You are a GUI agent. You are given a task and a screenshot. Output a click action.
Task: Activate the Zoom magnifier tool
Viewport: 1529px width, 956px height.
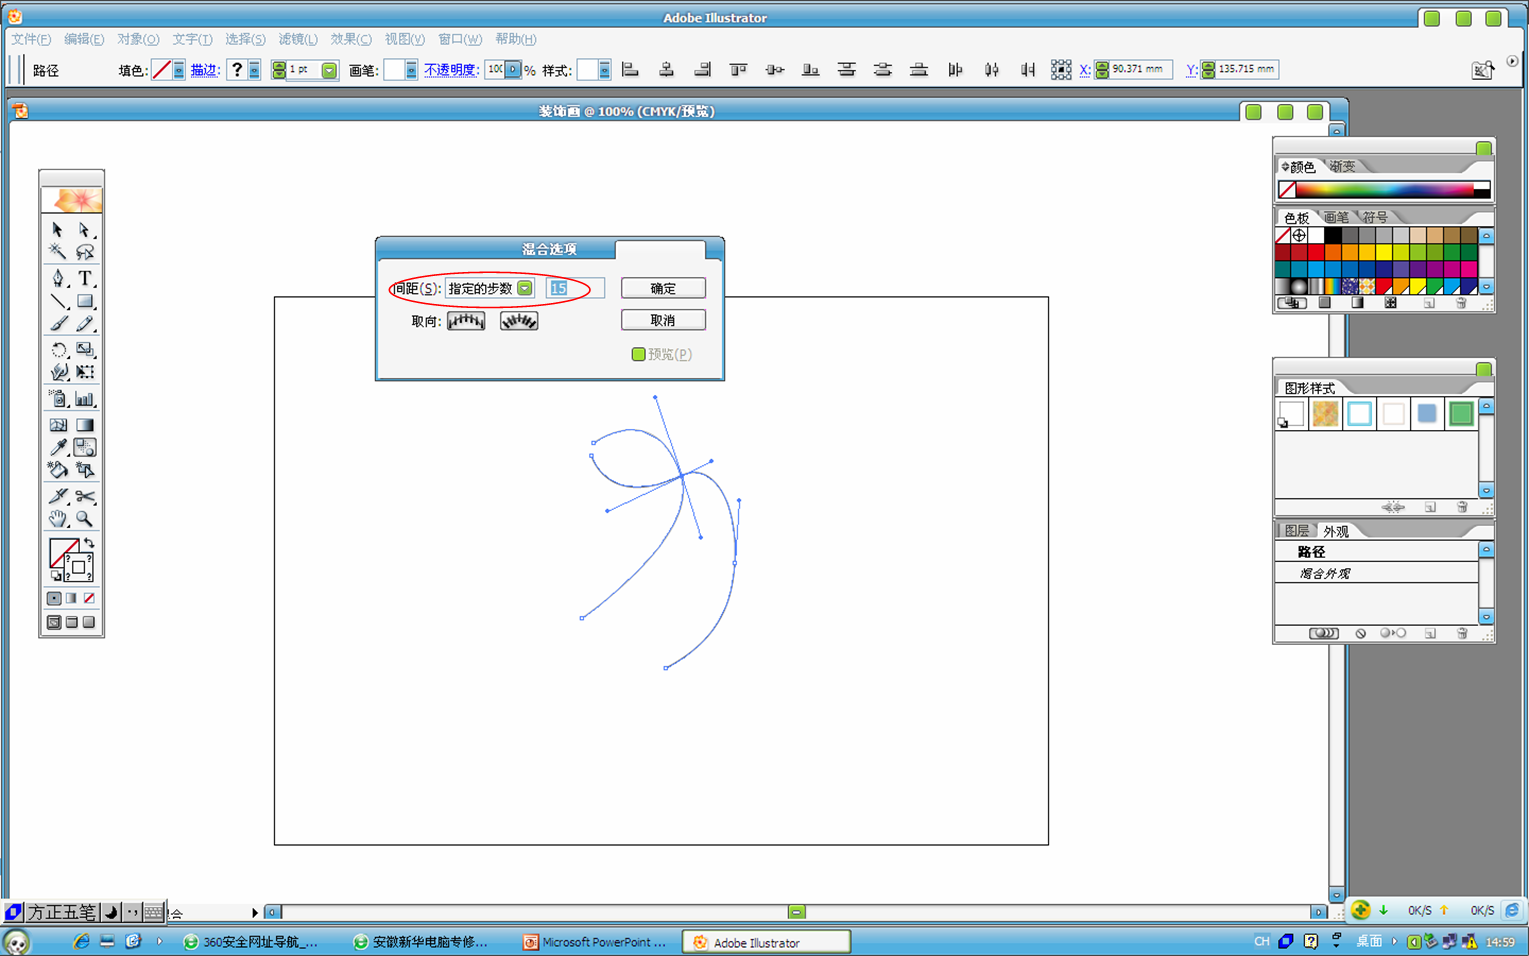coord(85,519)
